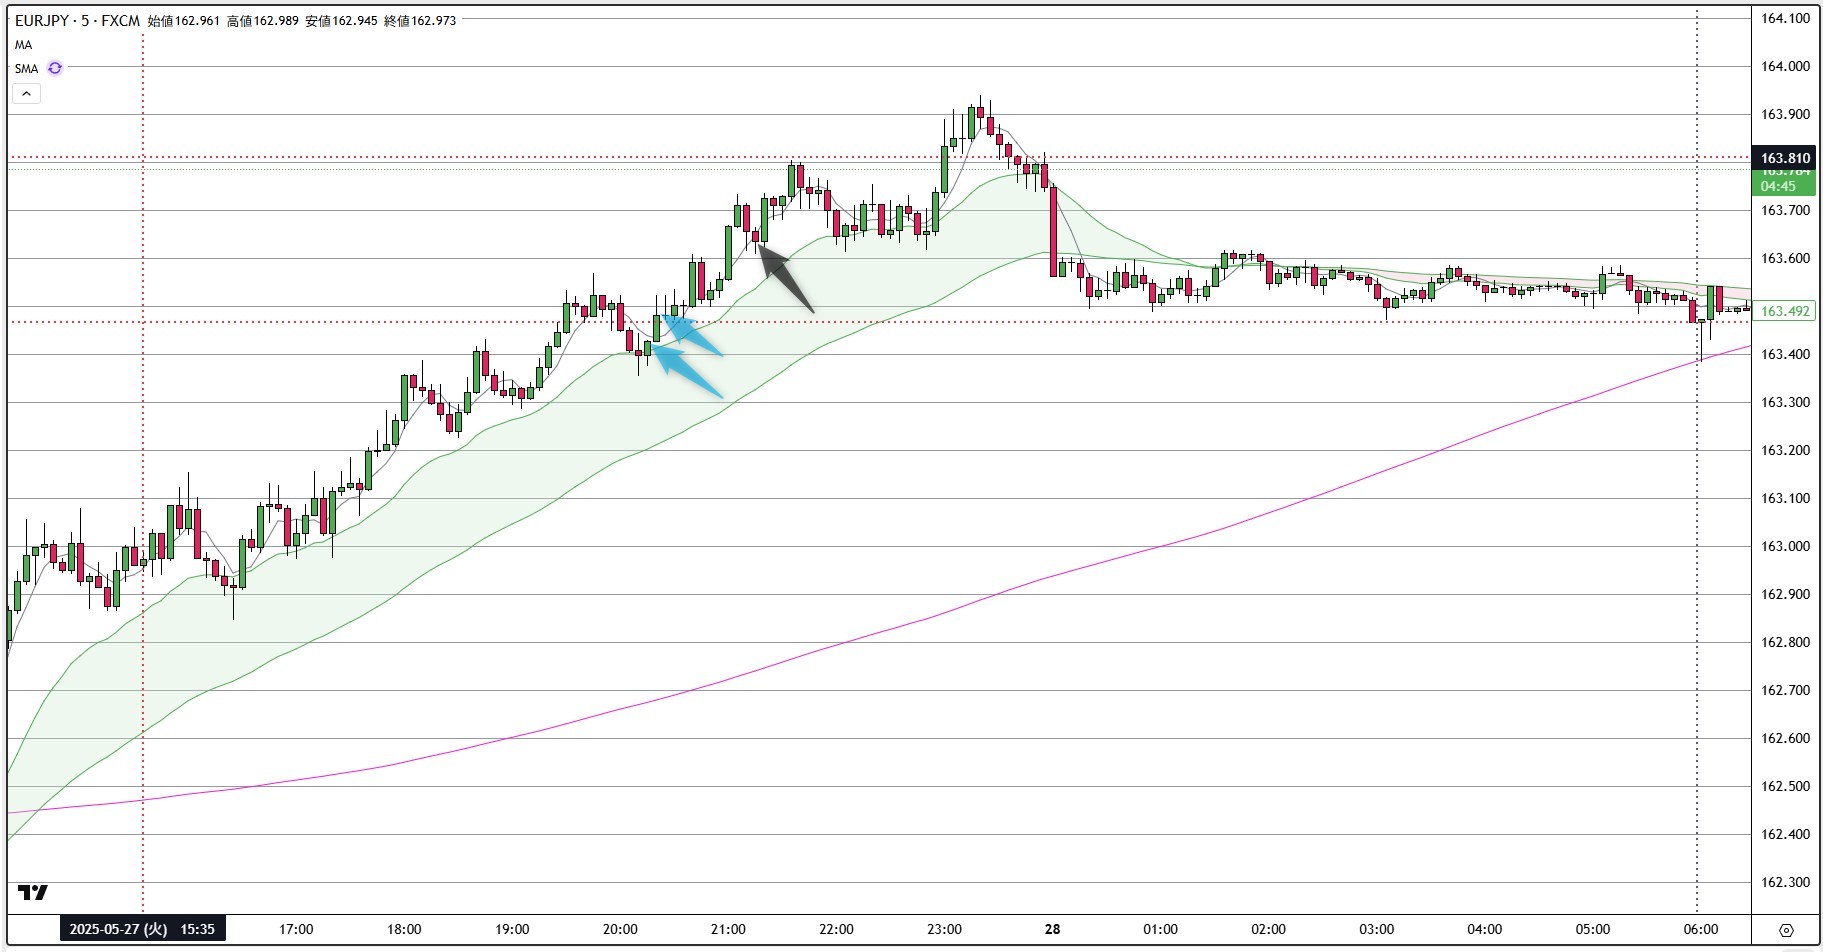The image size is (1823, 952).
Task: Click the 162.900 price scale label
Action: (x=1785, y=594)
